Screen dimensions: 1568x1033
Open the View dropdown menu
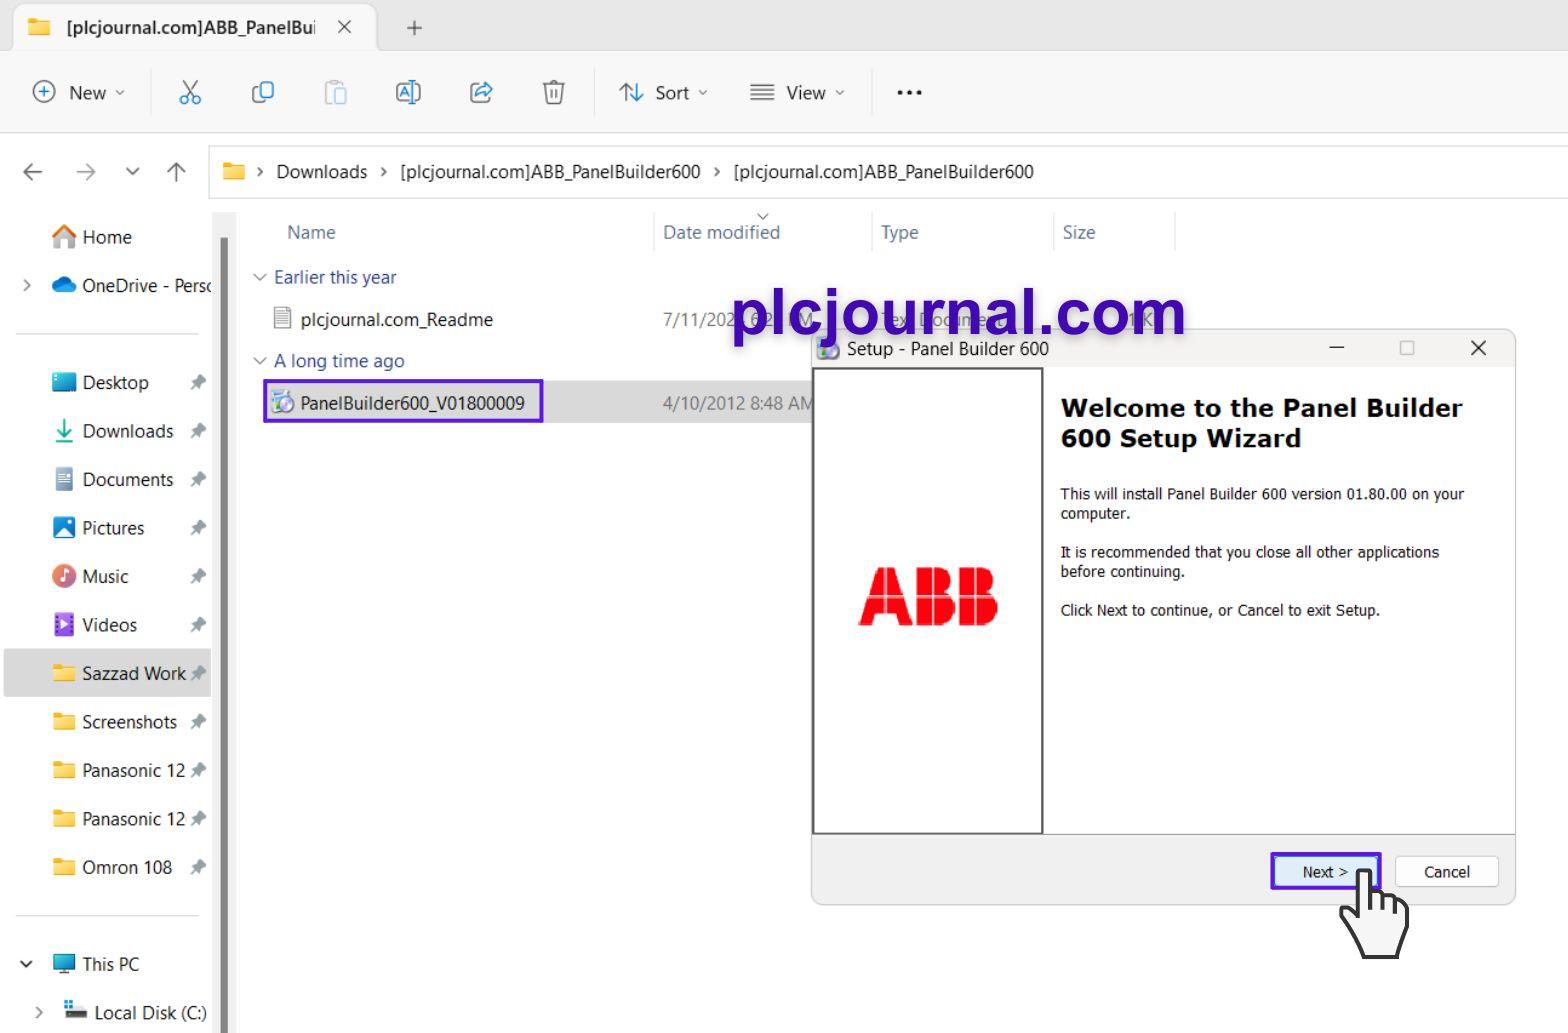click(797, 92)
